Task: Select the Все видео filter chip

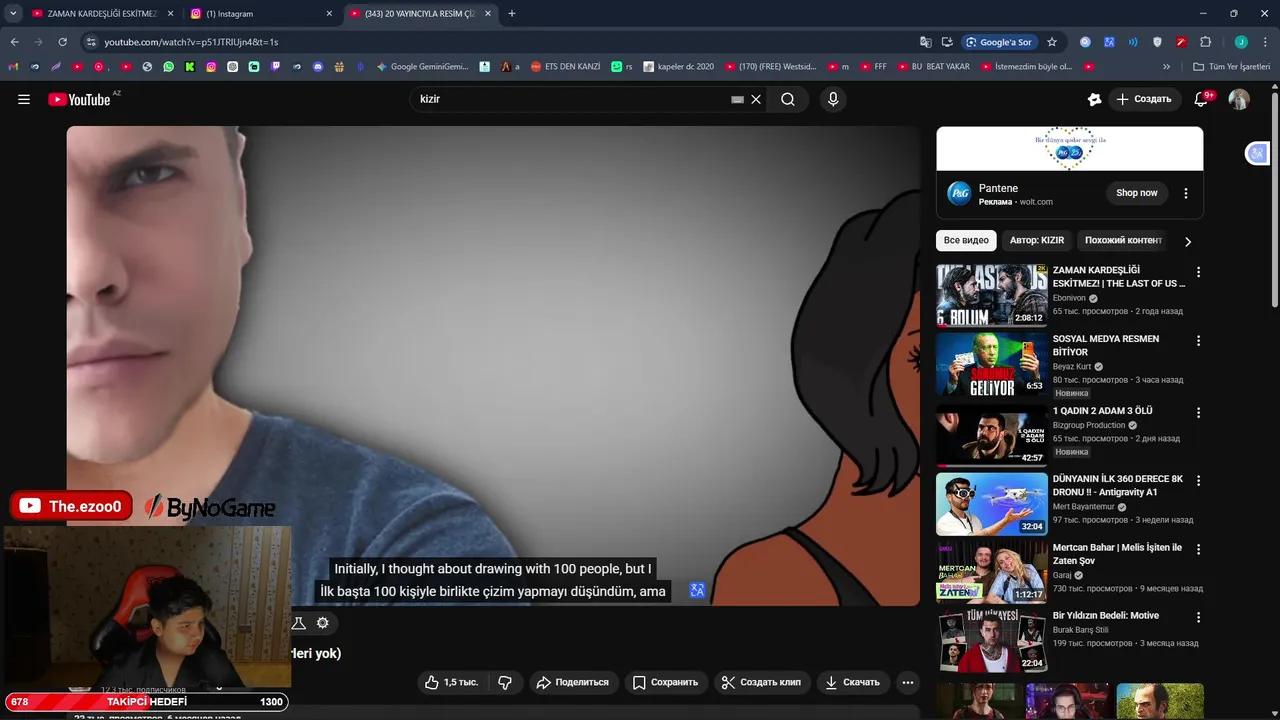Action: click(966, 240)
